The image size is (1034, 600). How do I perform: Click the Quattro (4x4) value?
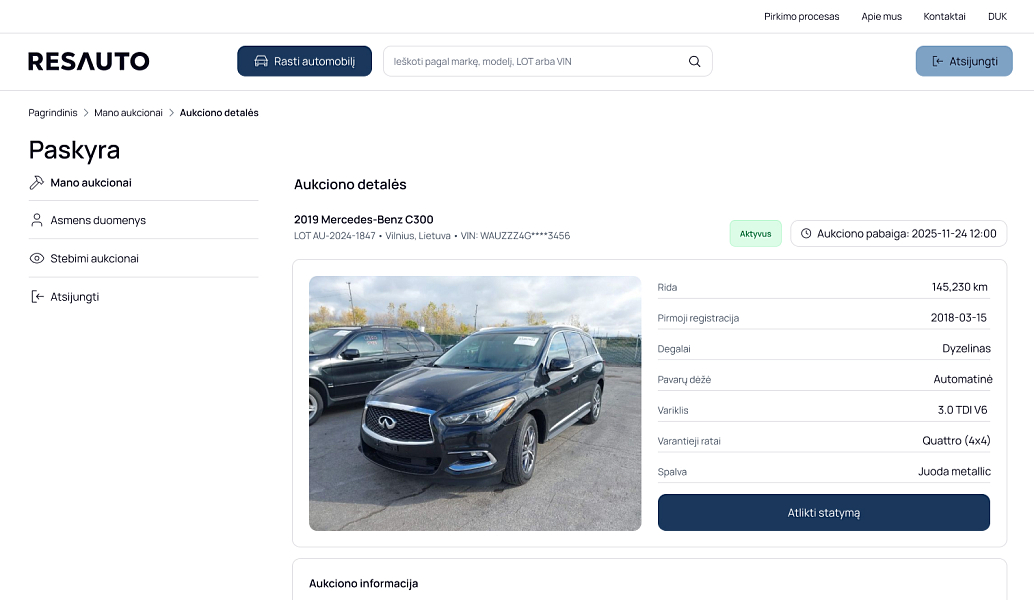(956, 441)
